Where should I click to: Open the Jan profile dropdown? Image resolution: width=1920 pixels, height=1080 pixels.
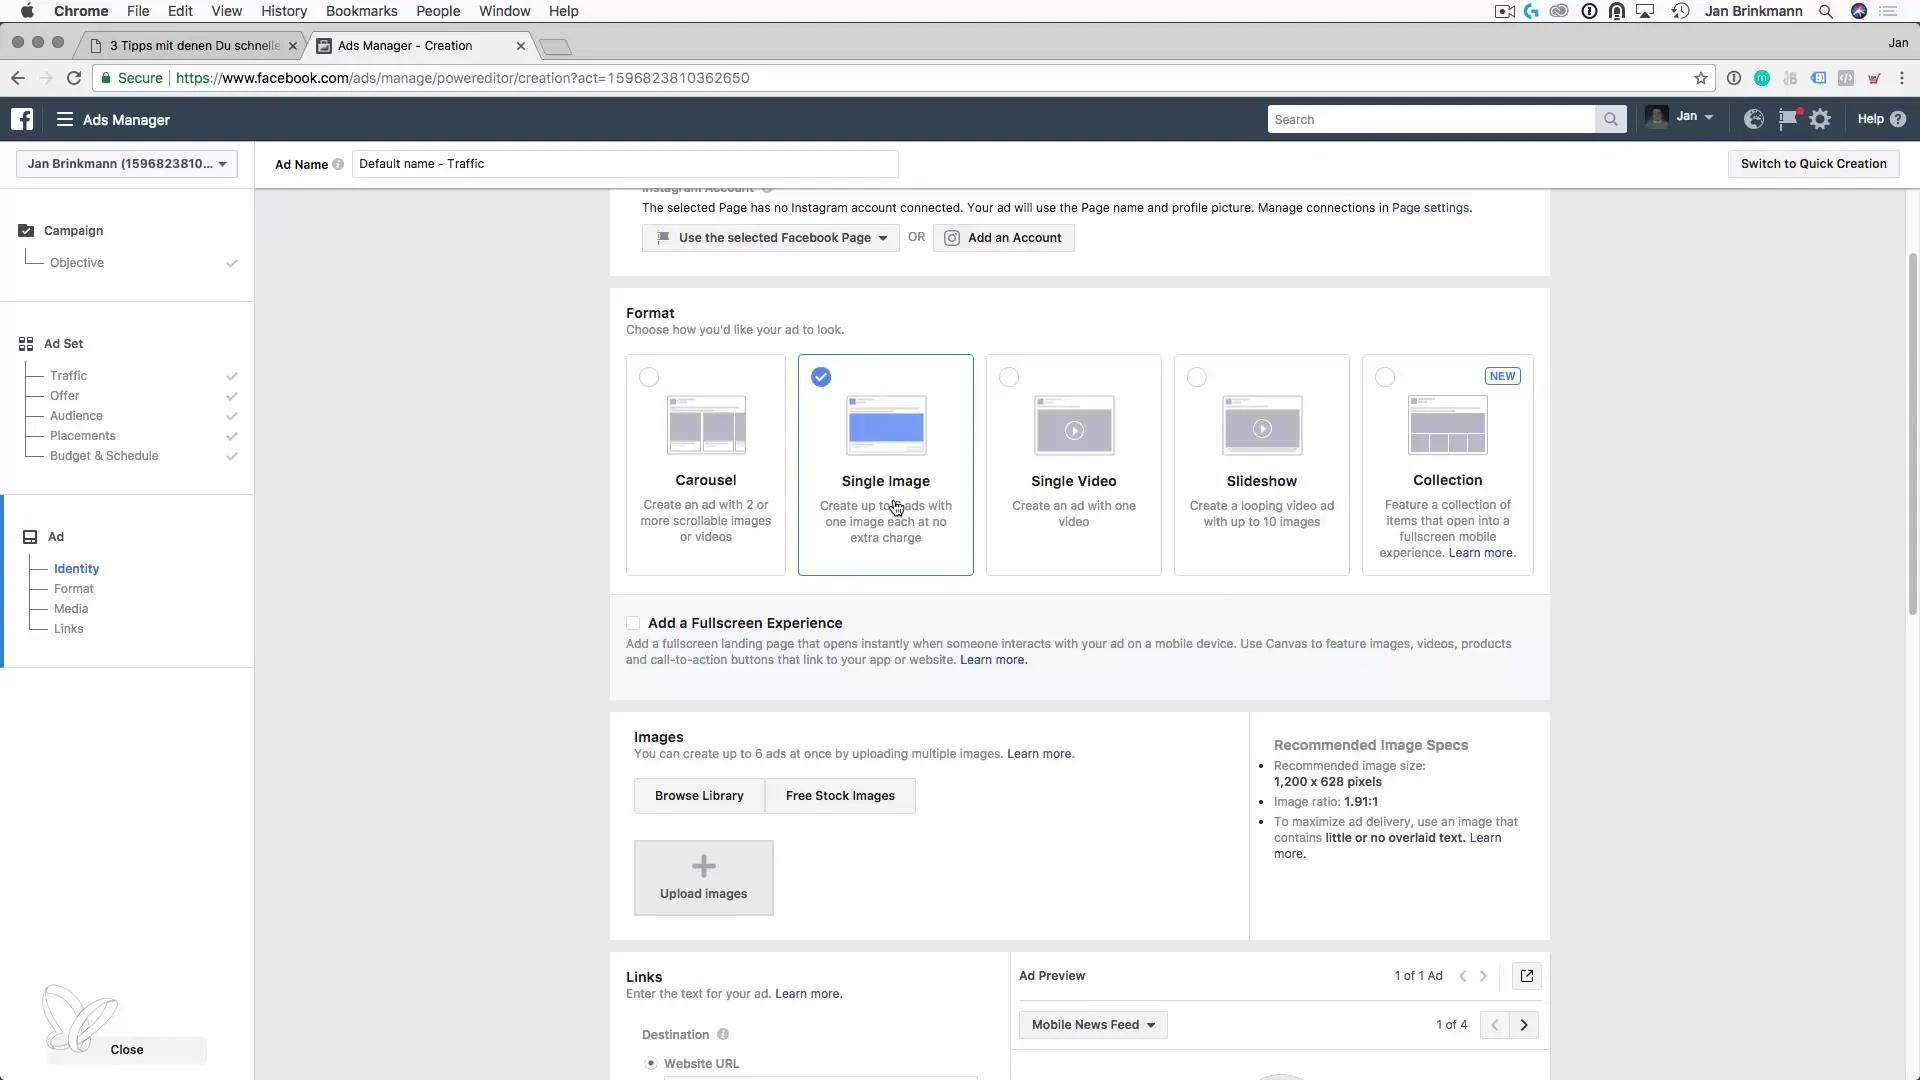coord(1680,117)
